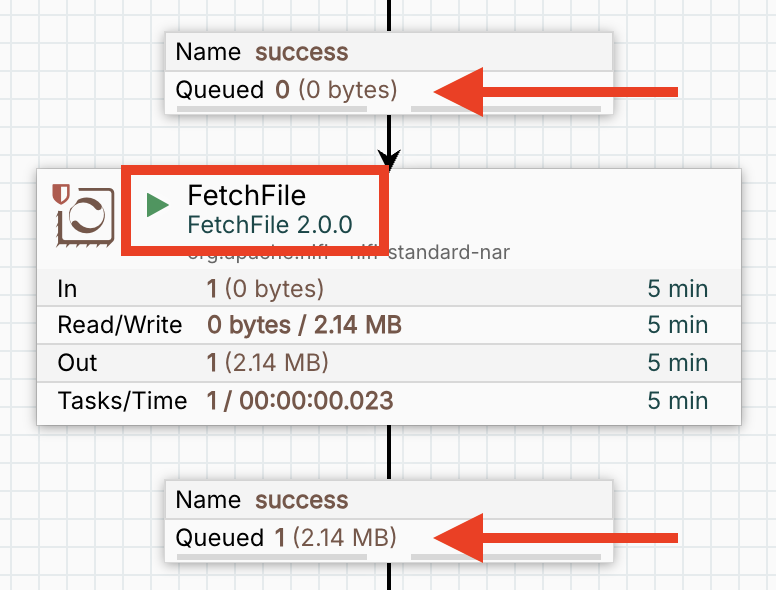Click Read/Write value 0 bytes / 2.14 MB
776x590 pixels.
click(304, 325)
